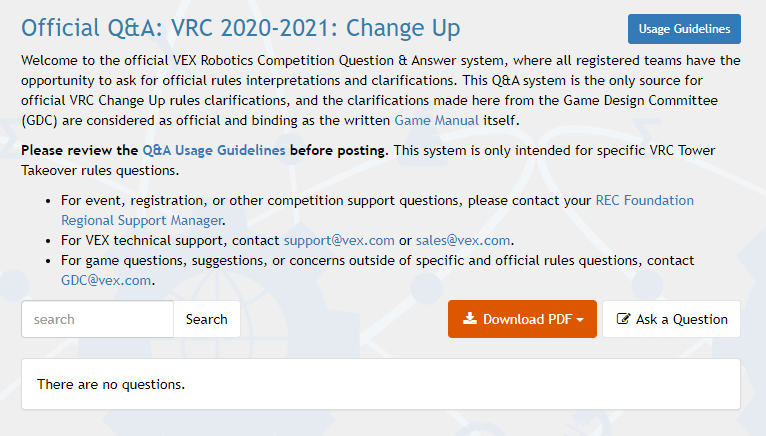Viewport: 766px width, 436px height.
Task: Email the GDC via GDC@vex.com link
Action: (x=107, y=280)
